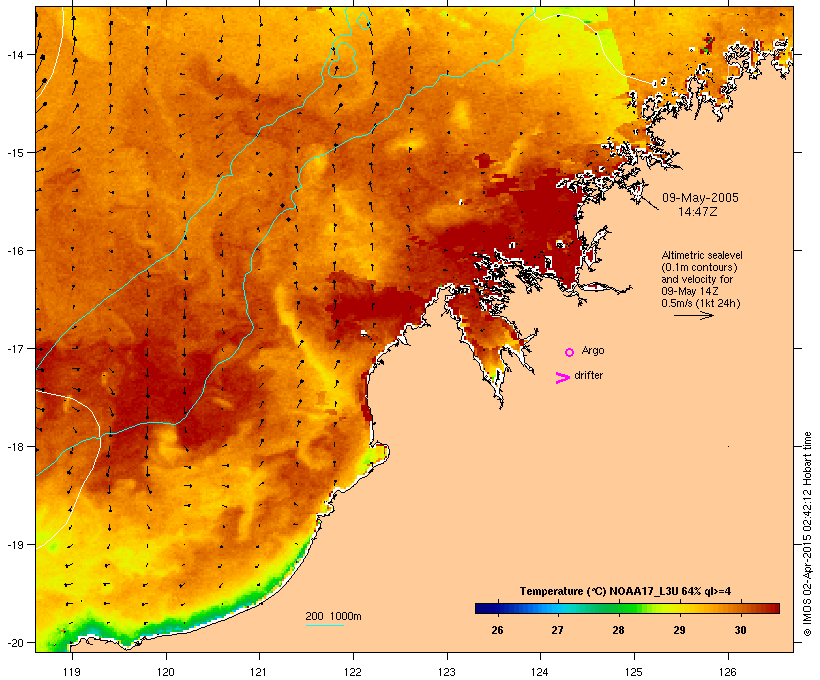Image resolution: width=820 pixels, height=680 pixels.
Task: Click the 26 value under color bar
Action: (497, 630)
